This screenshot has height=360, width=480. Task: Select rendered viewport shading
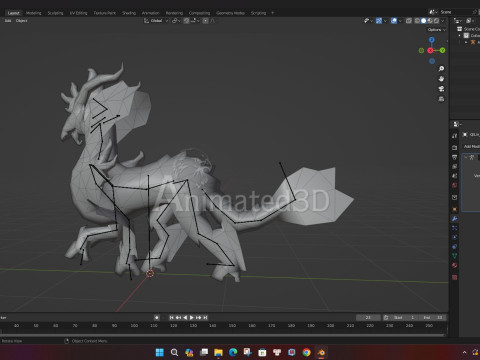tap(436, 21)
